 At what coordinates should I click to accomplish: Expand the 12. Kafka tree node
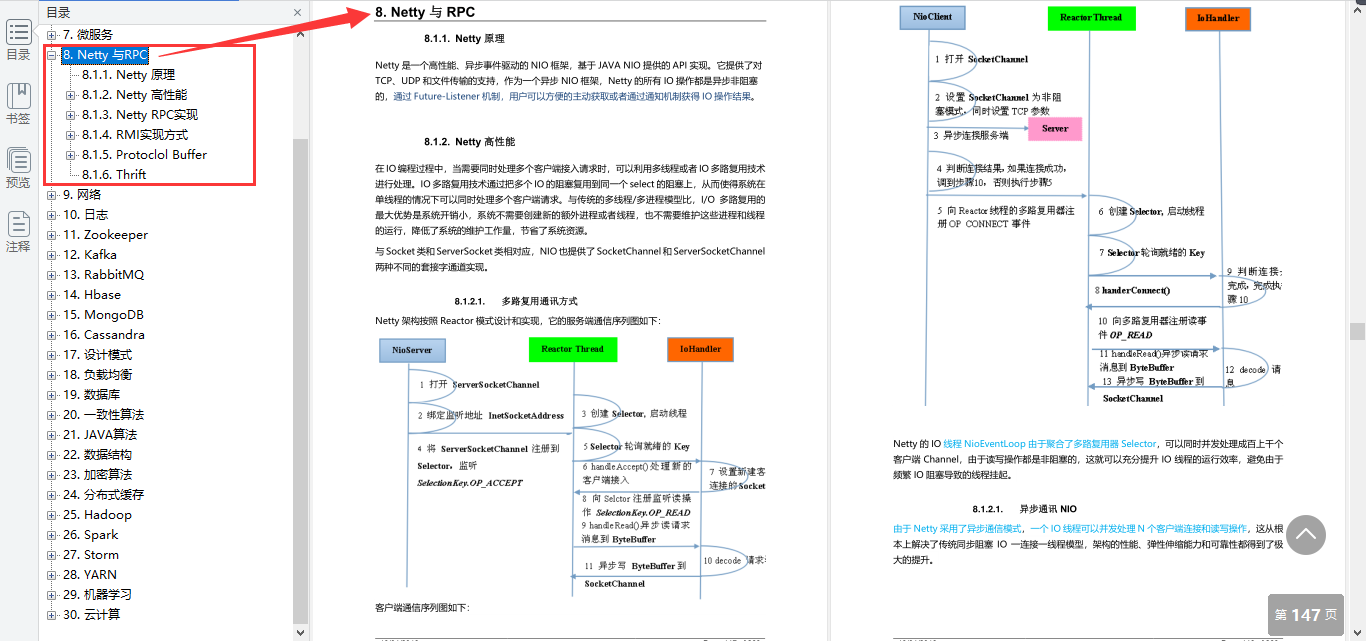52,255
